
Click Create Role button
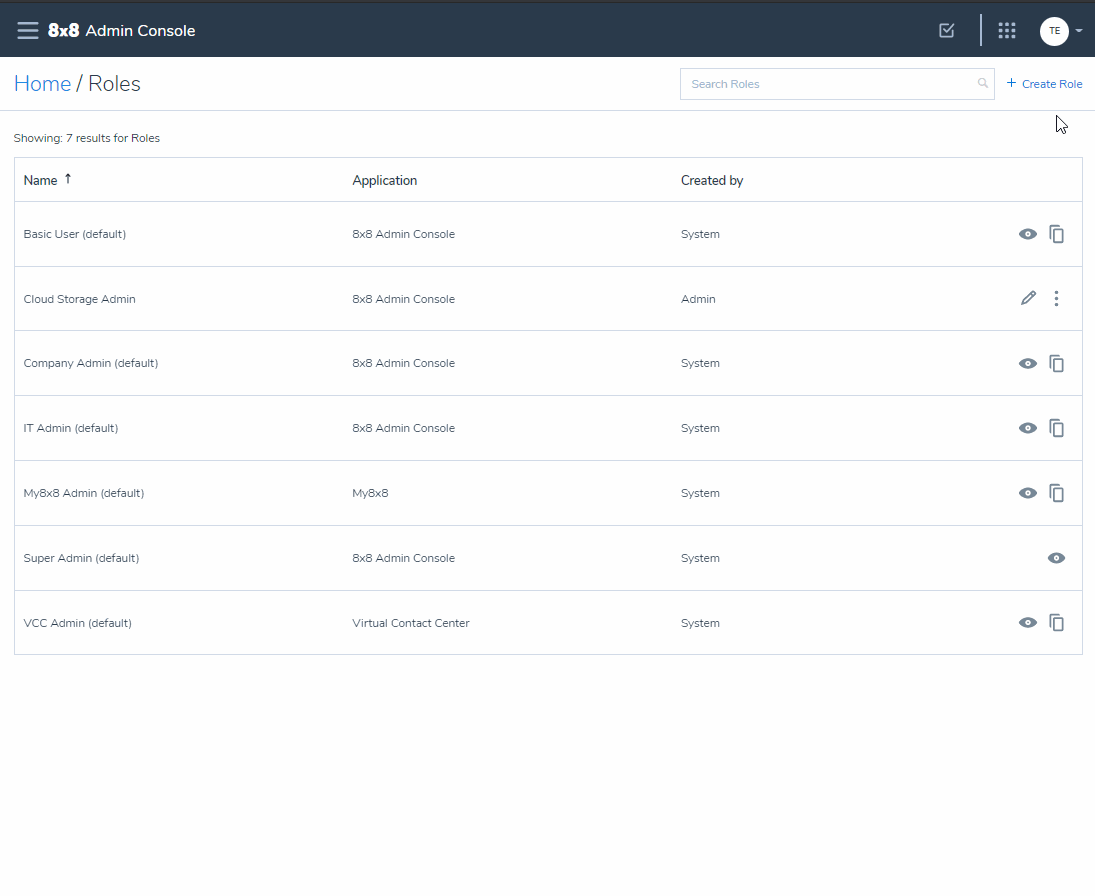(x=1044, y=84)
